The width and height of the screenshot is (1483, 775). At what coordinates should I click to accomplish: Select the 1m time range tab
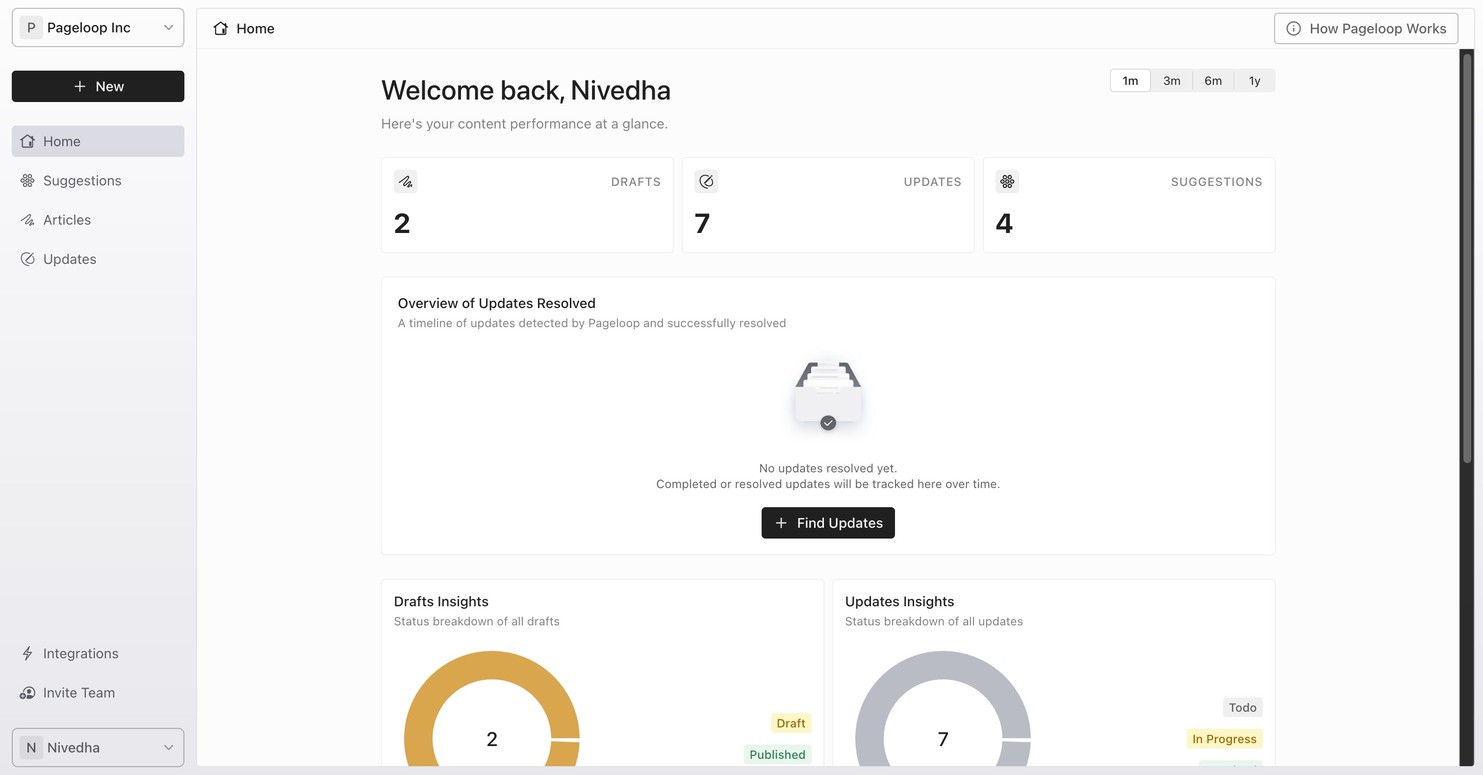[1130, 81]
